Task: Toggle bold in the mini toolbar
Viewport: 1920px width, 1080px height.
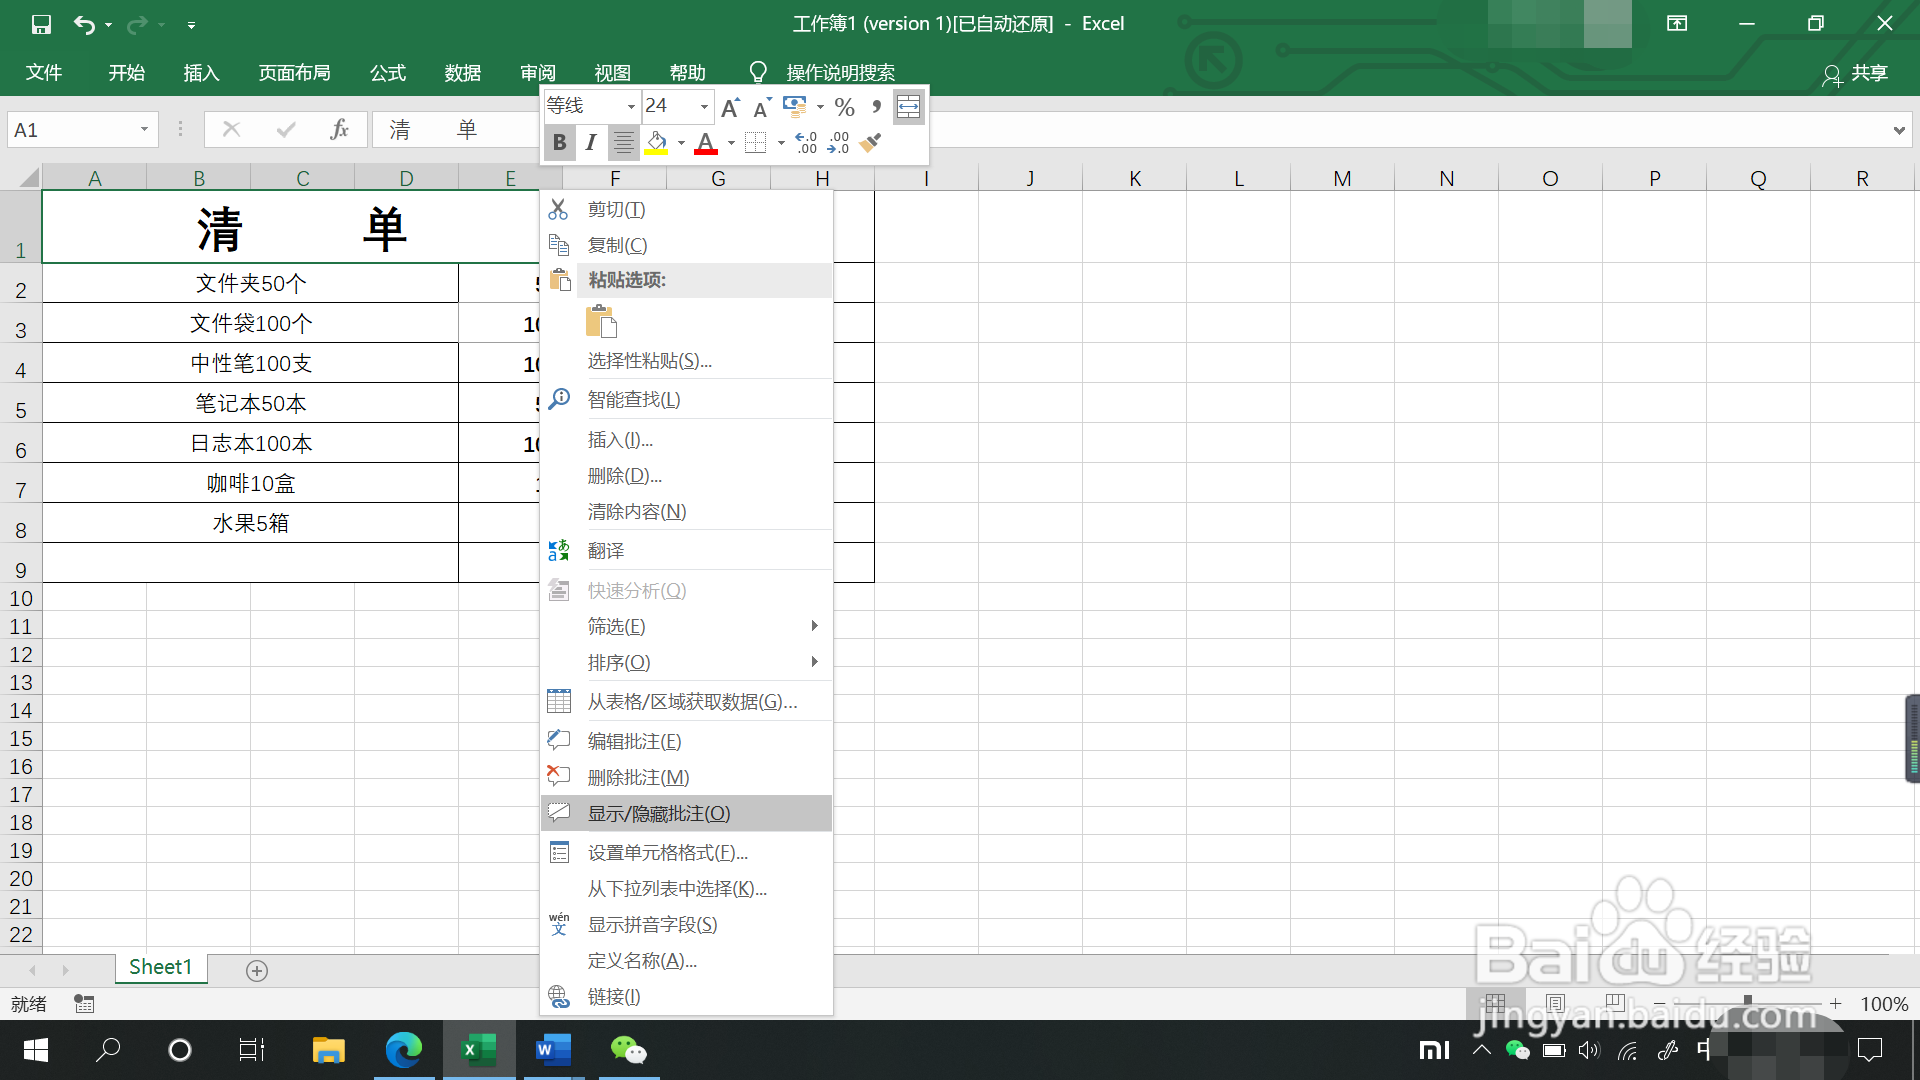Action: [560, 143]
